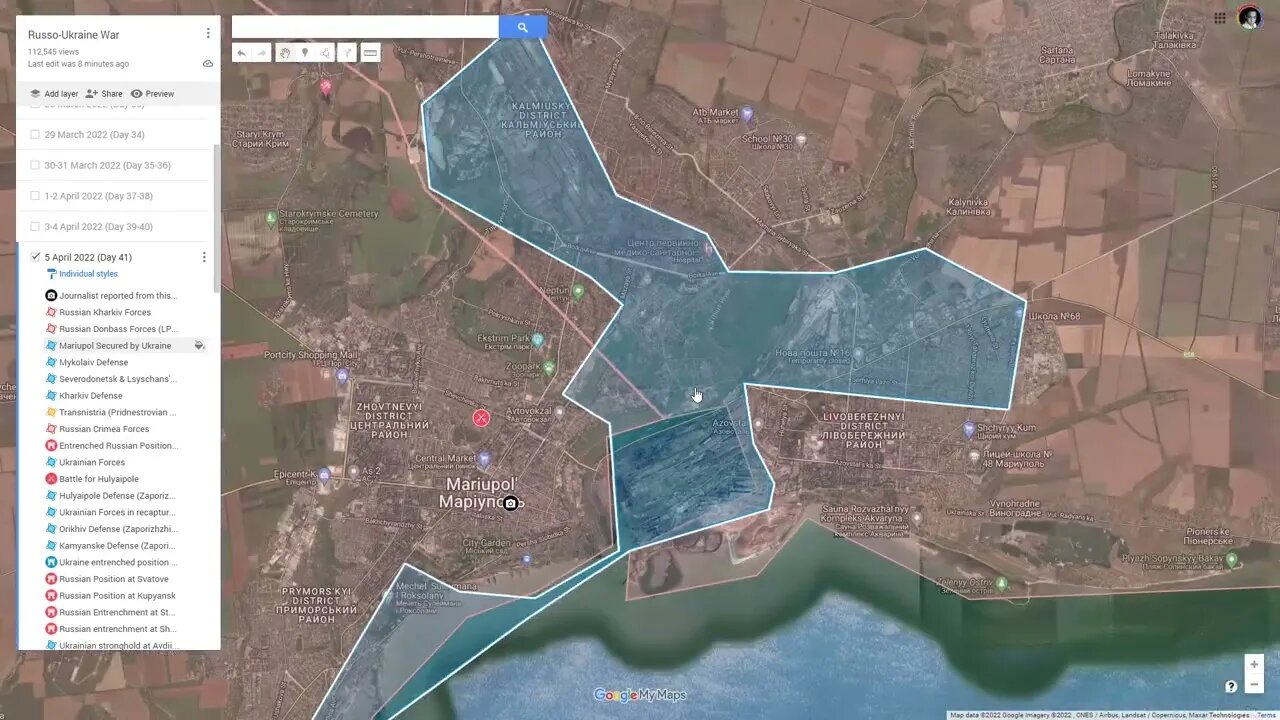Click the layer panel scrollbar

coord(217,218)
